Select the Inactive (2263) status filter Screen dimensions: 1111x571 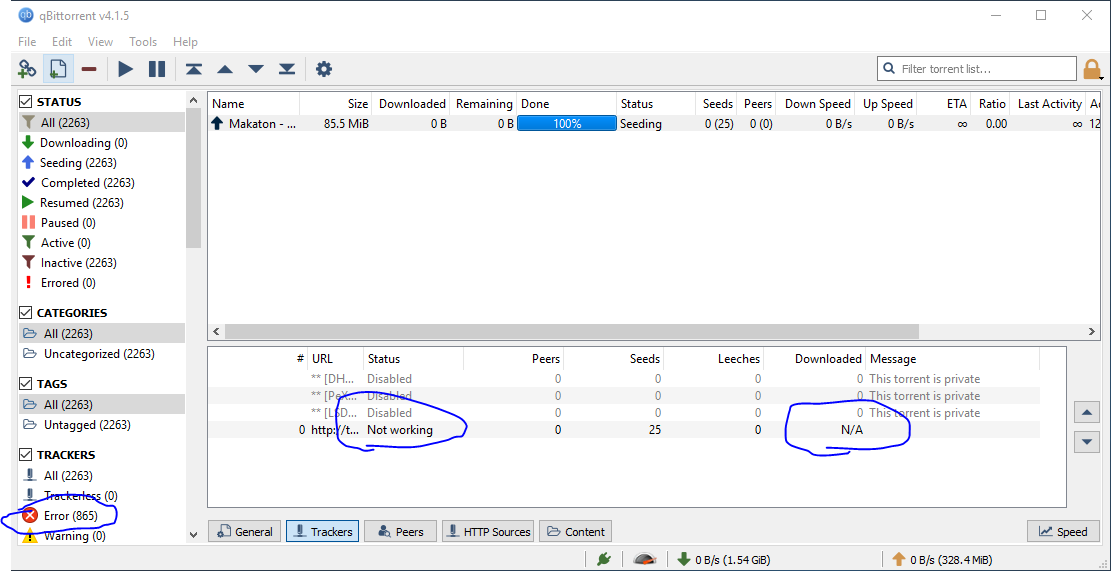coord(78,263)
